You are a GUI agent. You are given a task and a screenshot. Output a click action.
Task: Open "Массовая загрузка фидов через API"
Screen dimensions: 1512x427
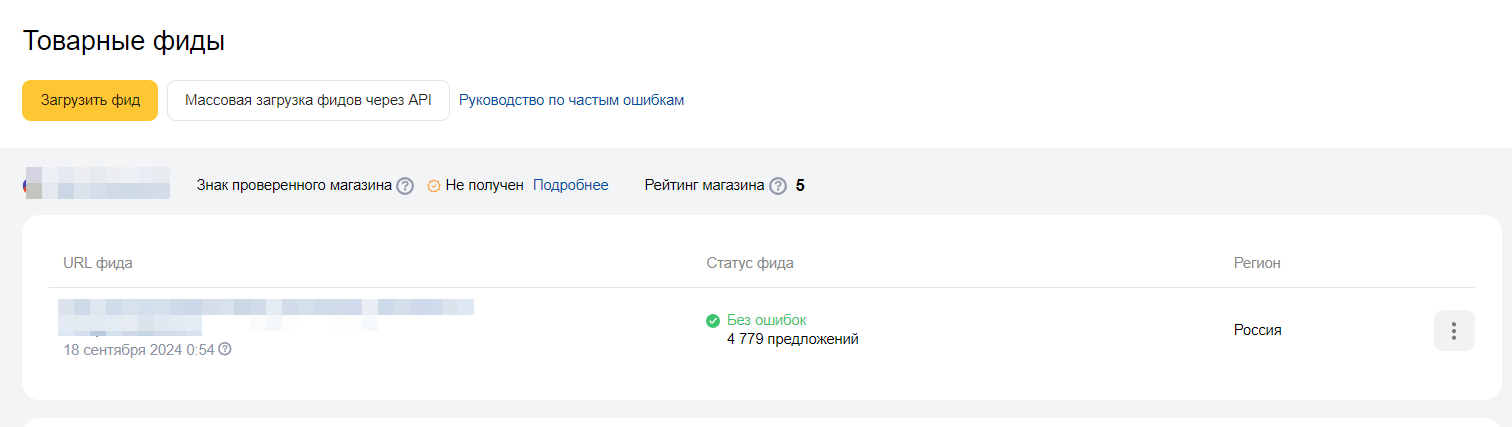[308, 101]
